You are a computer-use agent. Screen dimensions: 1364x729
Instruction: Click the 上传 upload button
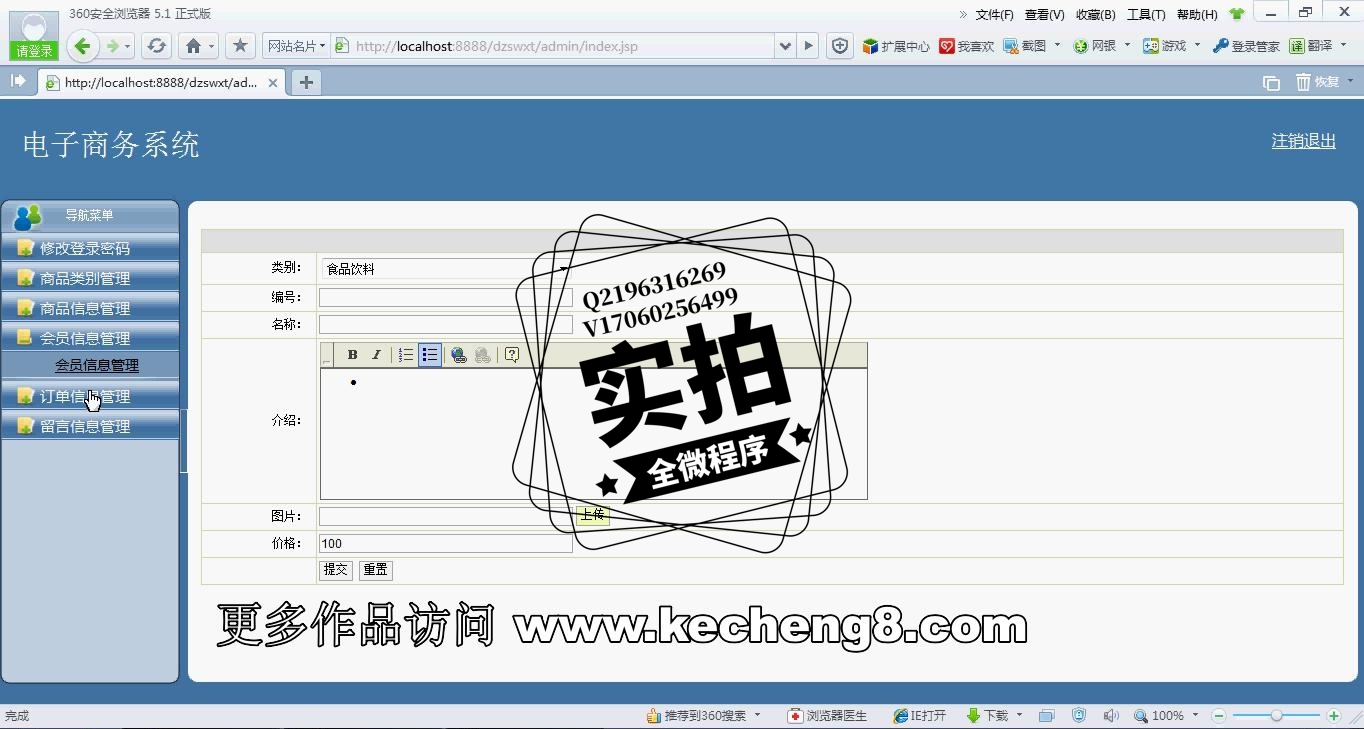[x=593, y=515]
